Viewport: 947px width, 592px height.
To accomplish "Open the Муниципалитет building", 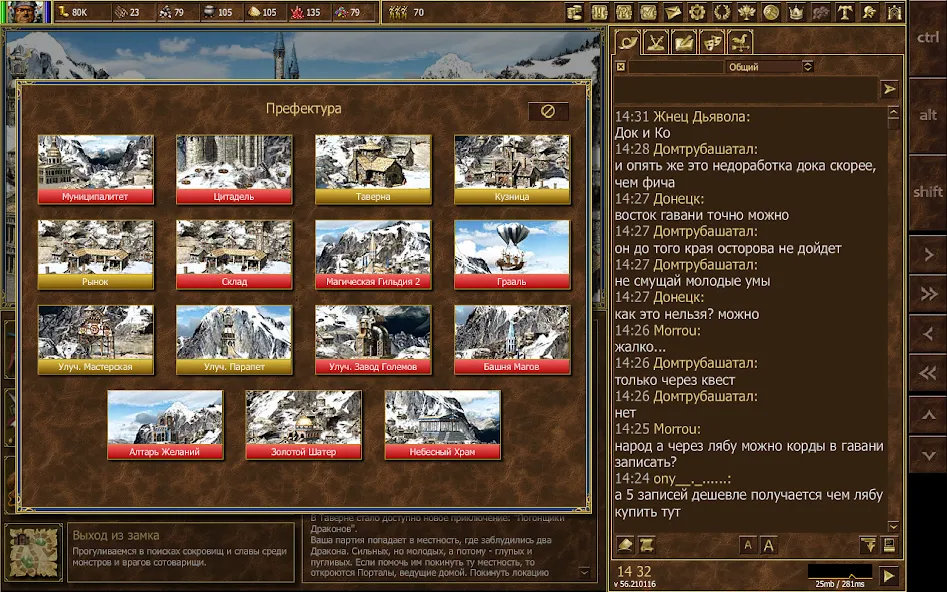I will click(x=96, y=170).
